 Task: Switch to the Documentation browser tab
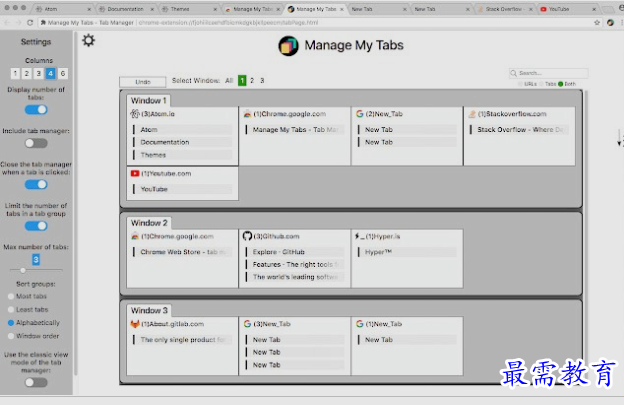pos(126,9)
